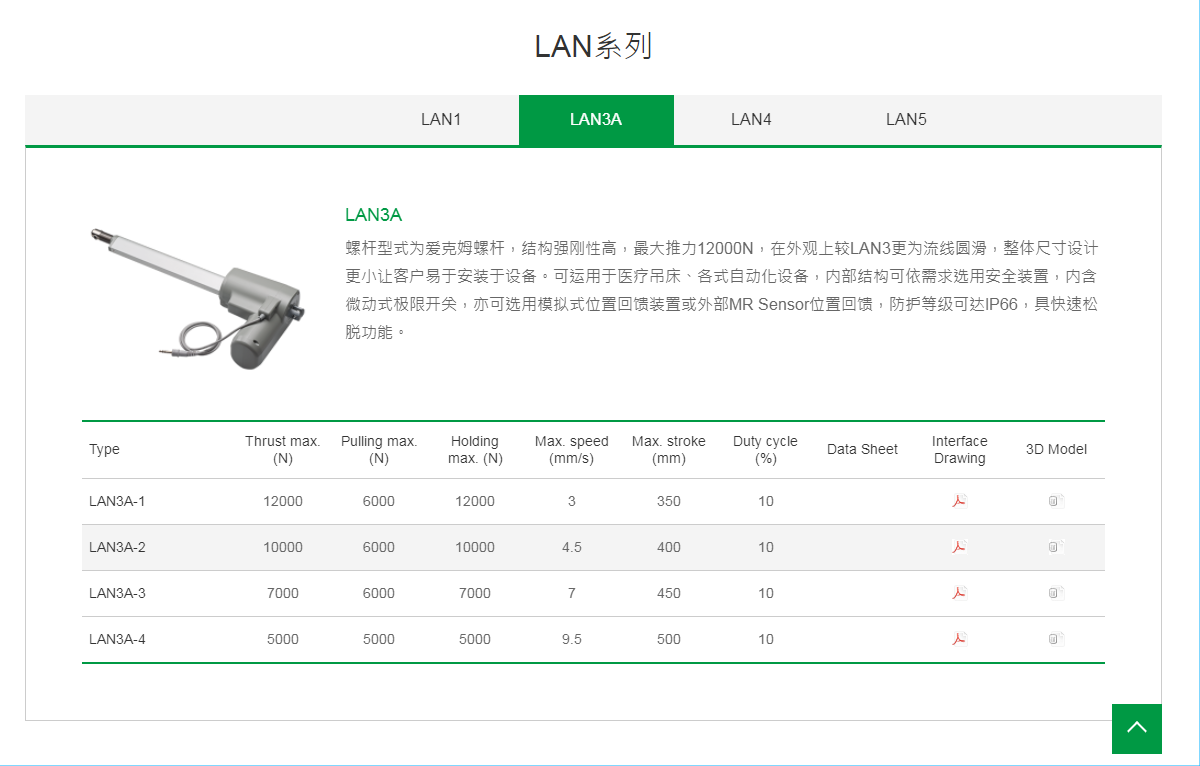This screenshot has width=1200, height=766.
Task: Select the Max. stroke column header
Action: pos(669,449)
